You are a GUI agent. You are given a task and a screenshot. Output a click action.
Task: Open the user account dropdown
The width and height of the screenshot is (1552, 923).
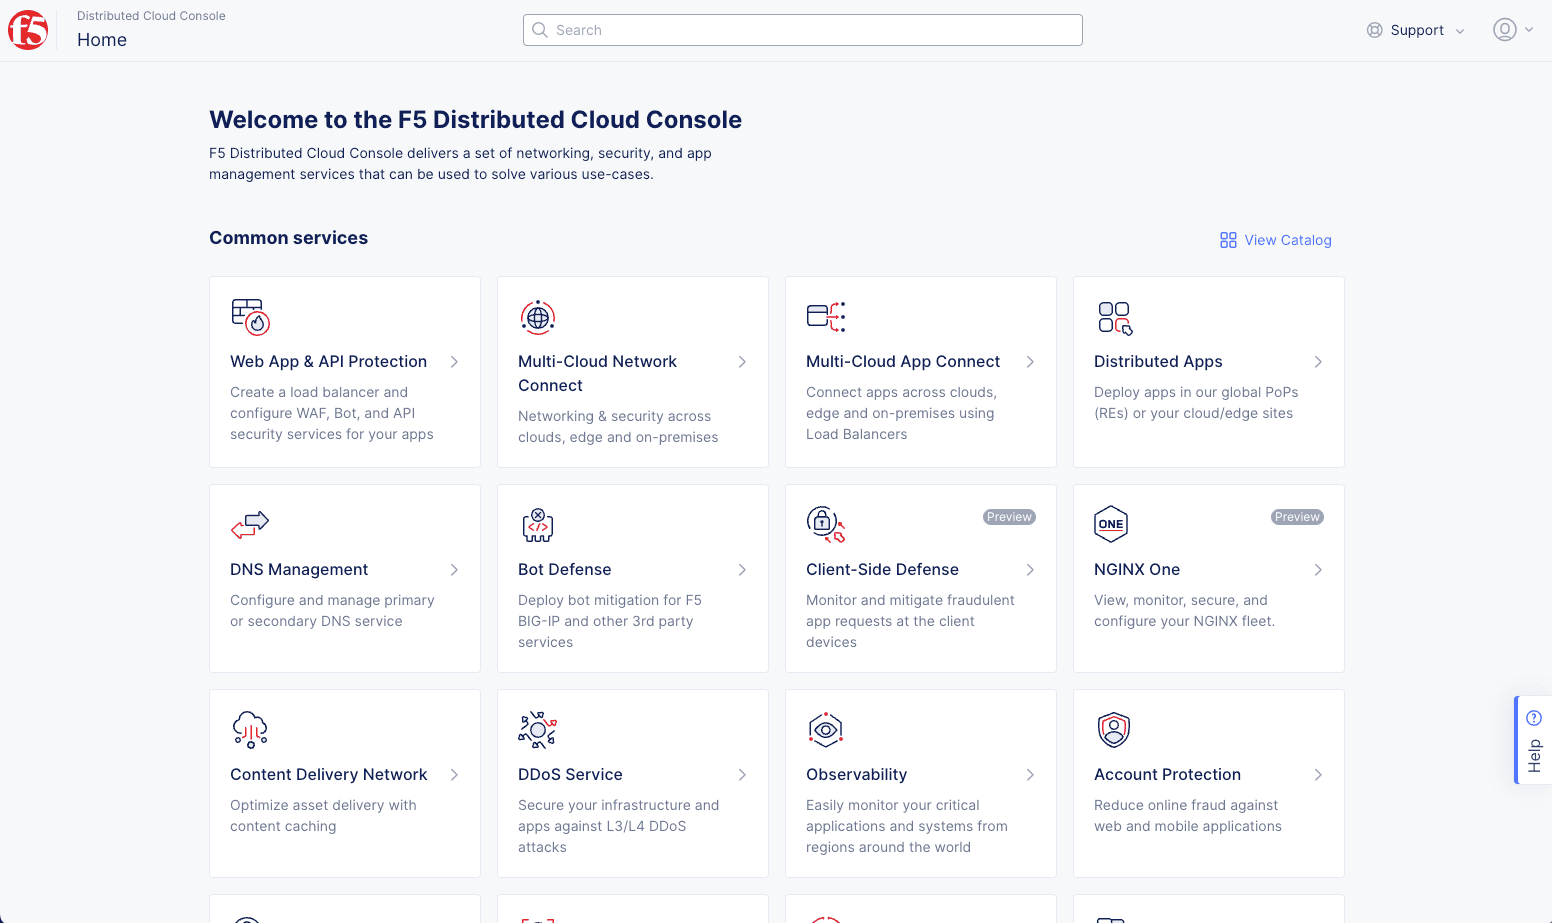click(x=1512, y=30)
